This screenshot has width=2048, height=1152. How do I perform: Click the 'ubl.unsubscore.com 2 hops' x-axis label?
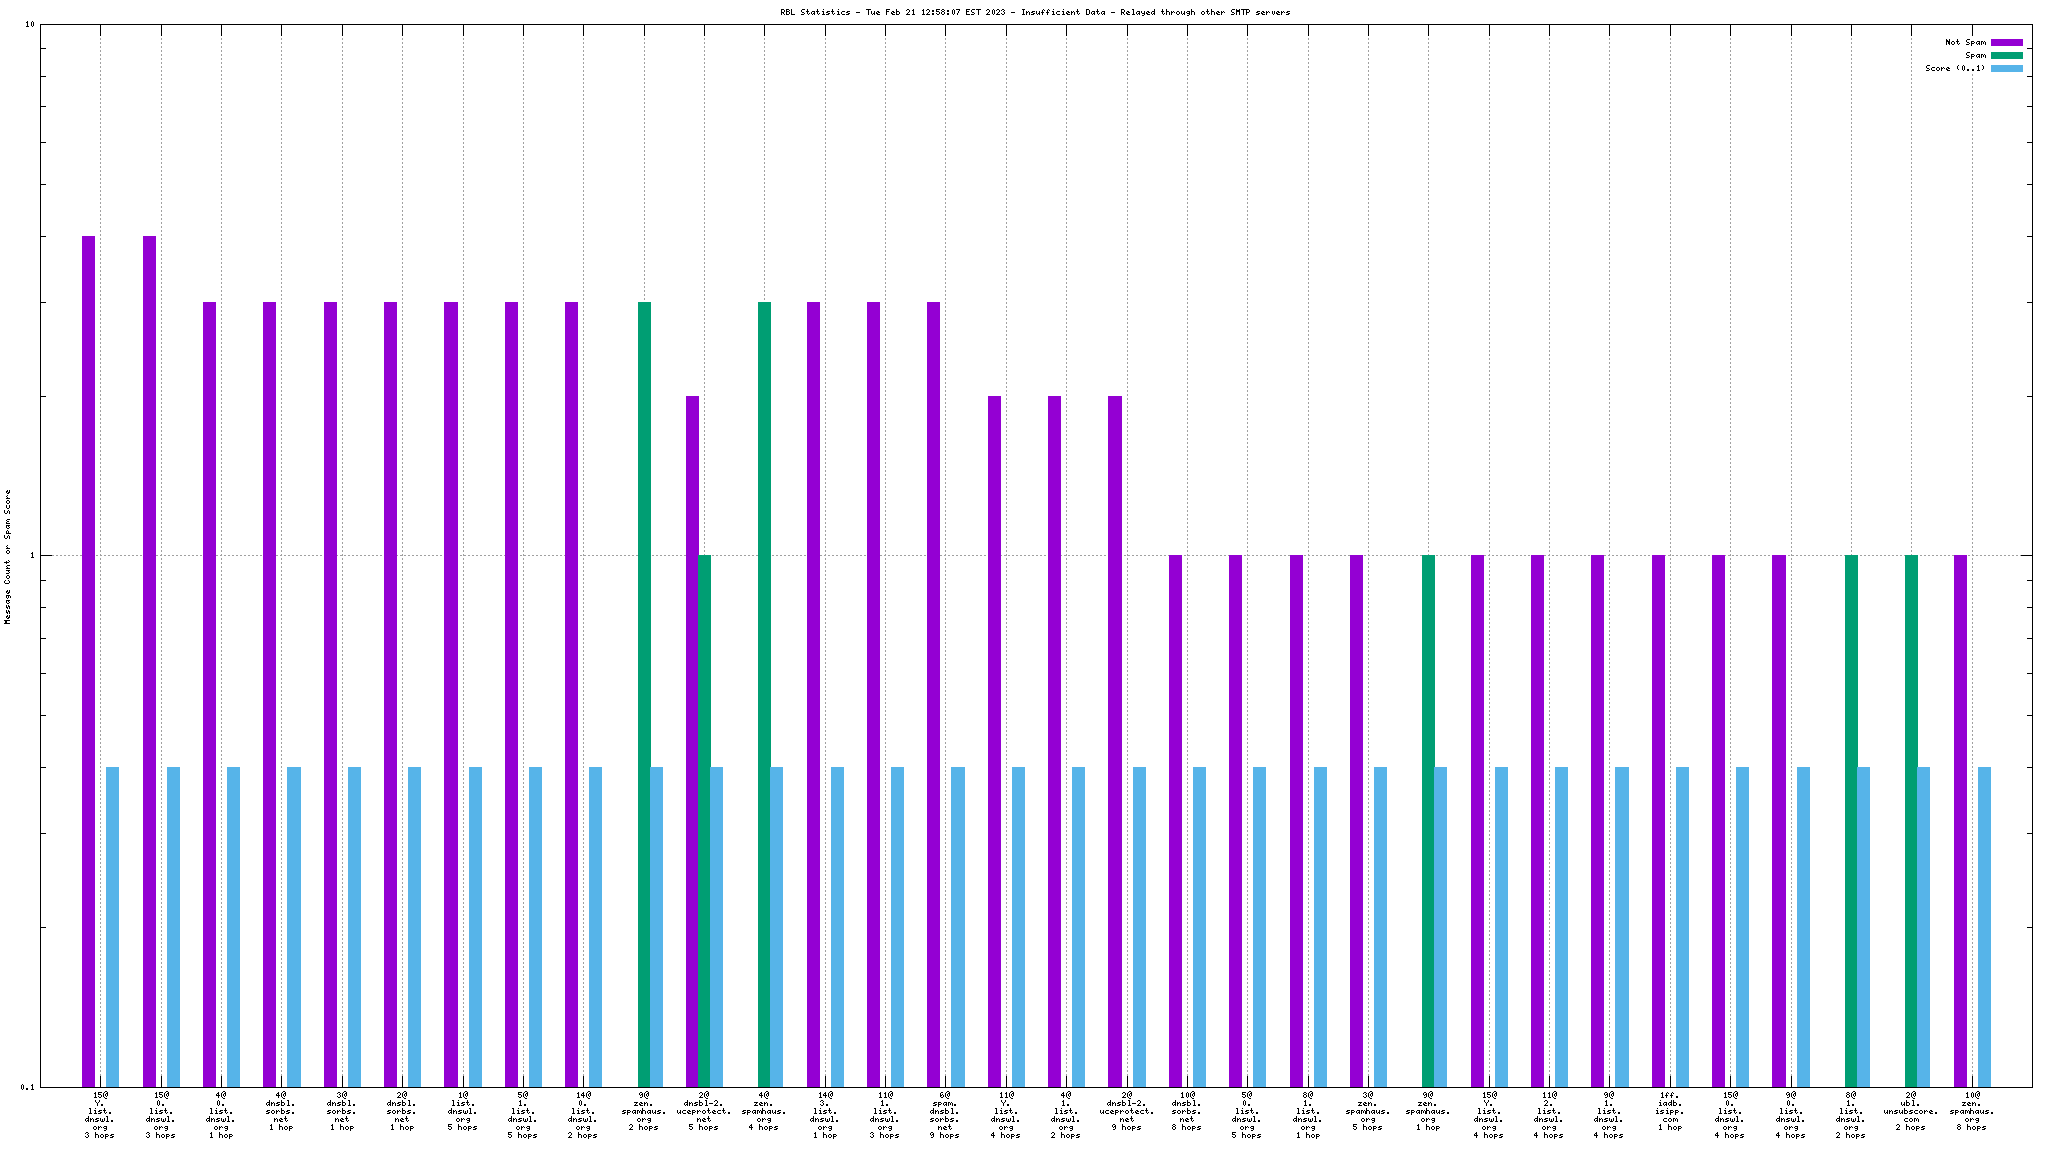point(1910,1111)
